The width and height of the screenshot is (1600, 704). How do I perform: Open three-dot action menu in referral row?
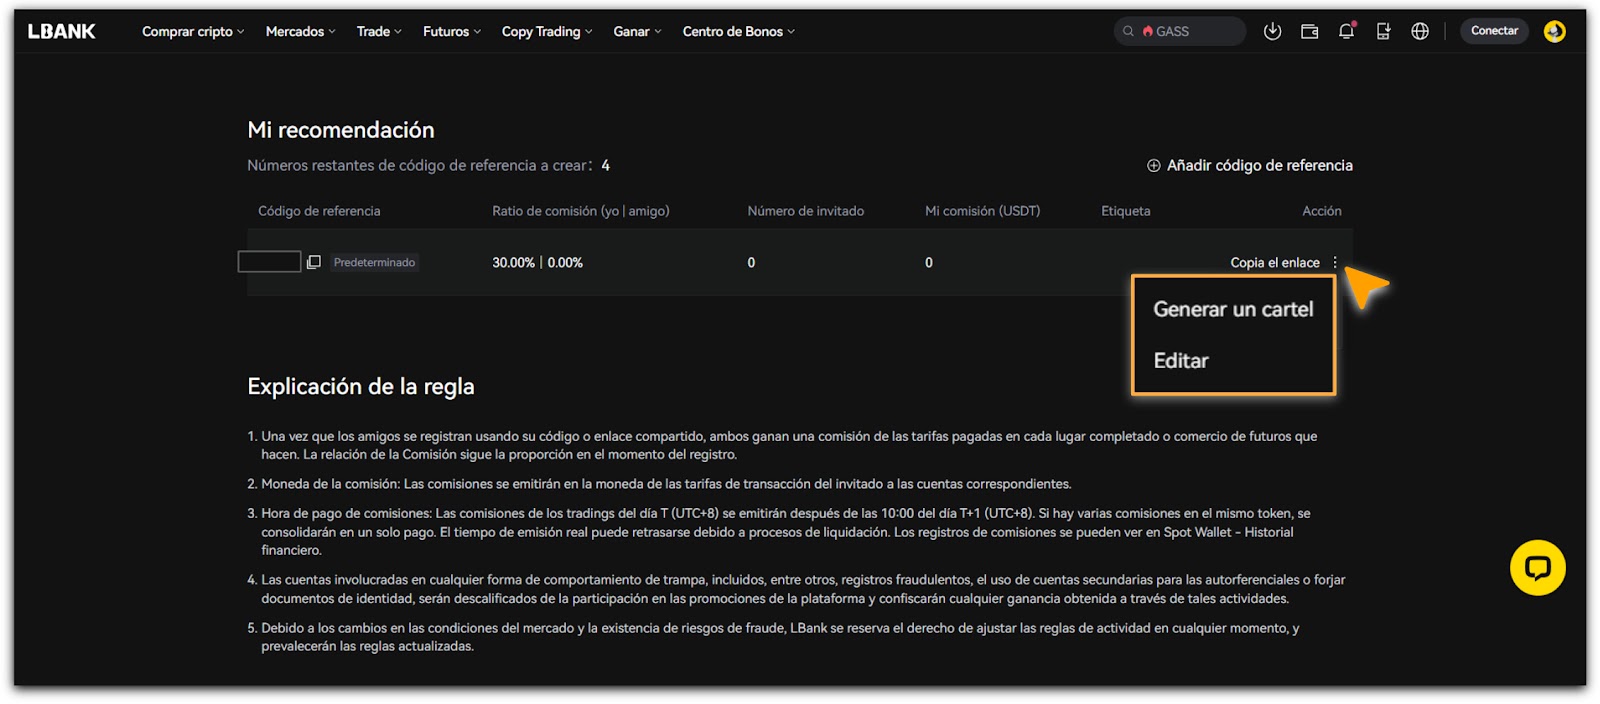[1335, 262]
